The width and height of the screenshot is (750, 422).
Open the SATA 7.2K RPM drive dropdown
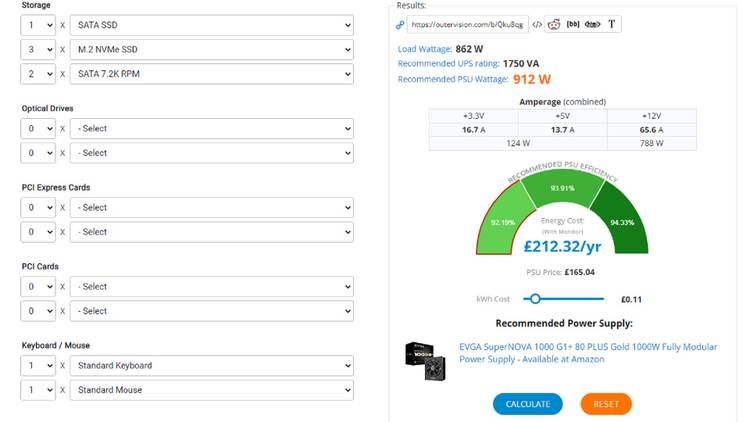pos(211,74)
